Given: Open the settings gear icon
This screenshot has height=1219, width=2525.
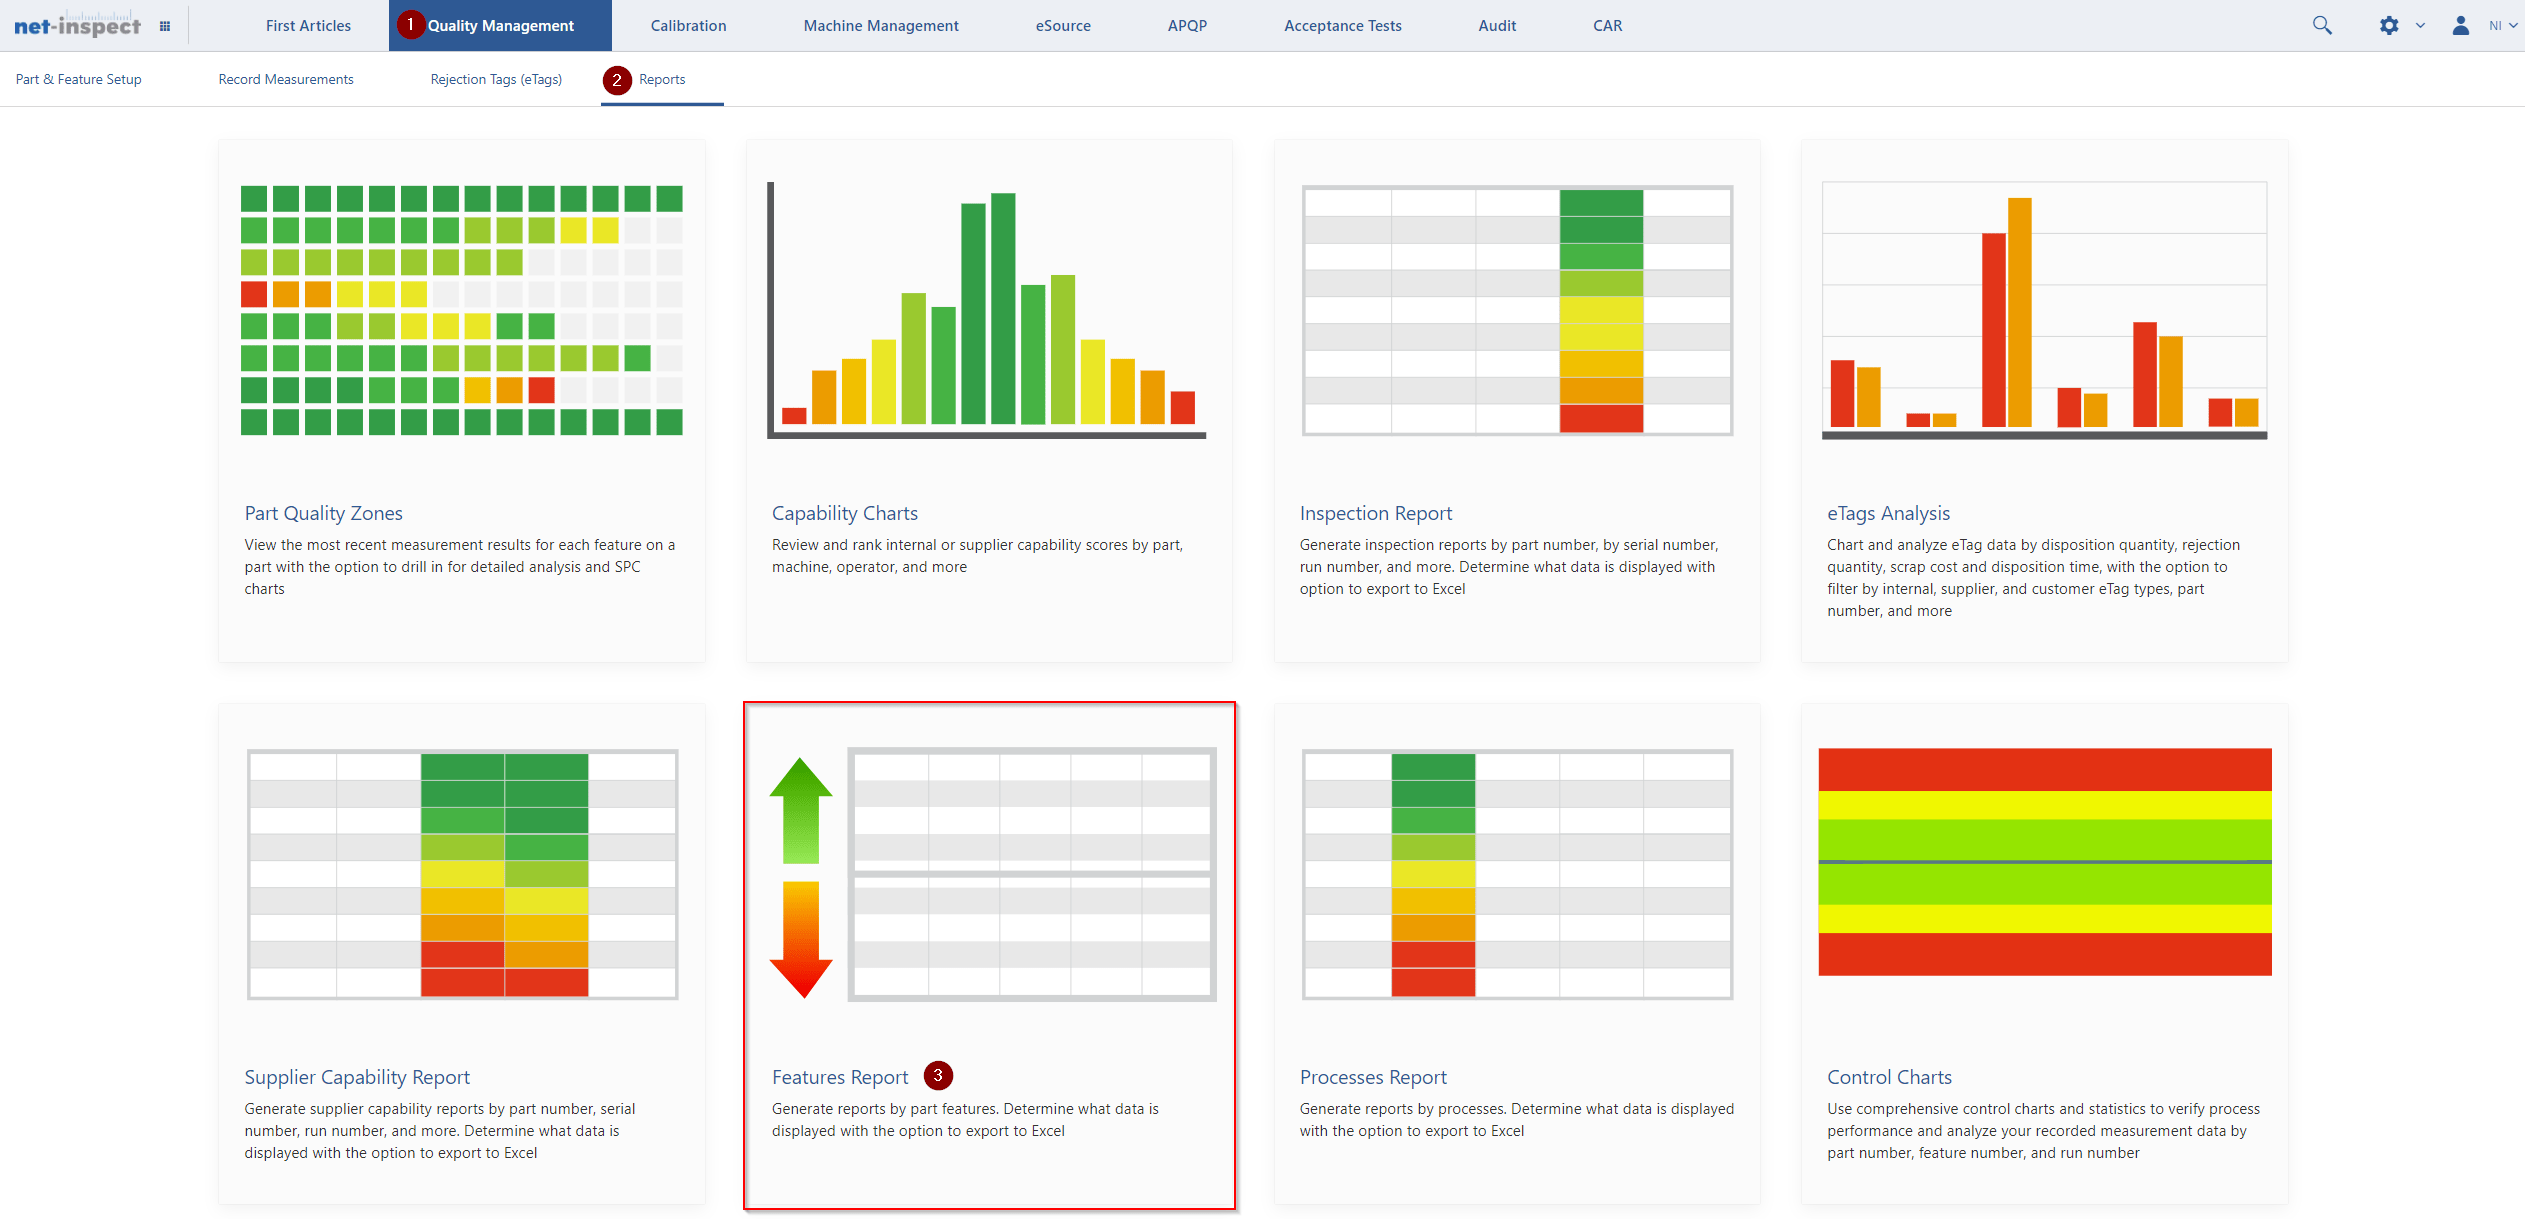Looking at the screenshot, I should (2388, 26).
